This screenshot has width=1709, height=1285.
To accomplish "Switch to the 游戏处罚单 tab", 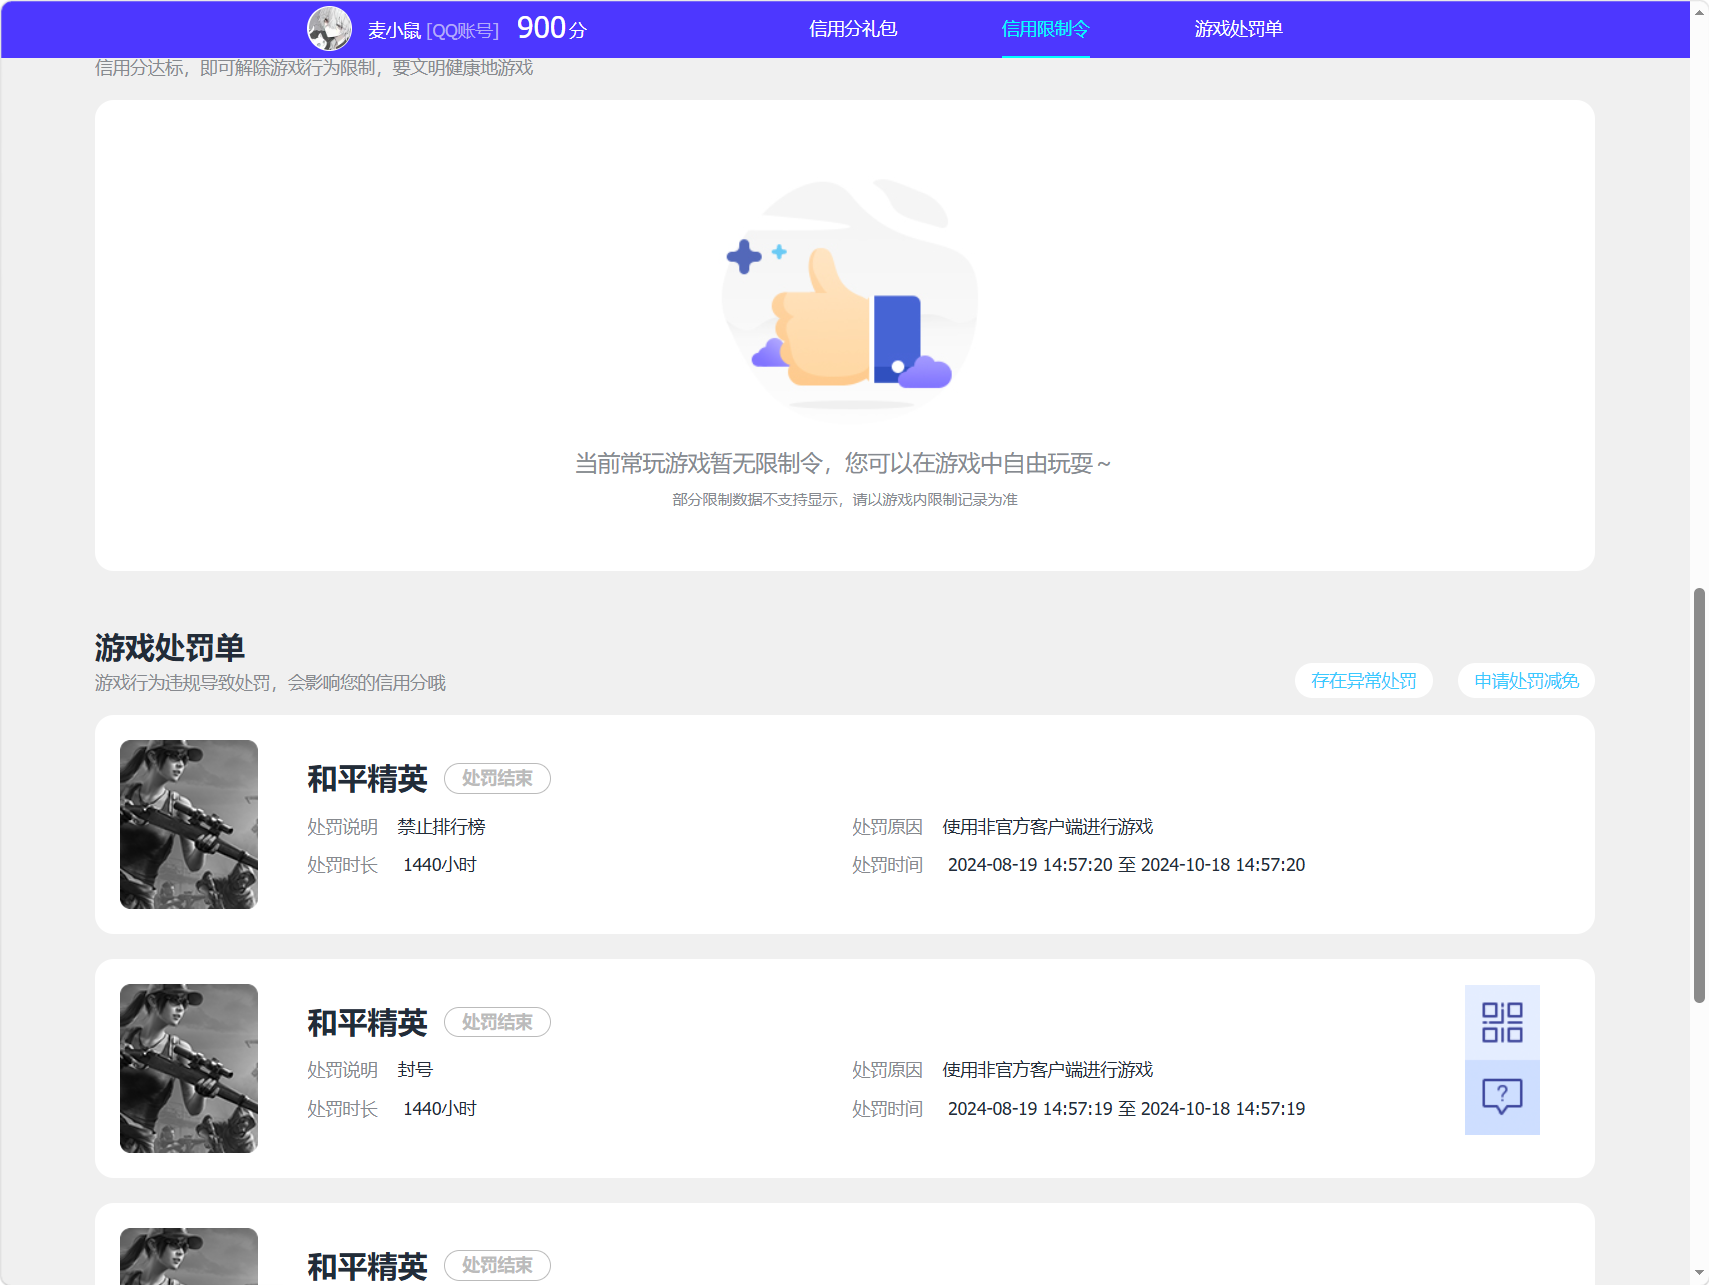I will 1238,29.
